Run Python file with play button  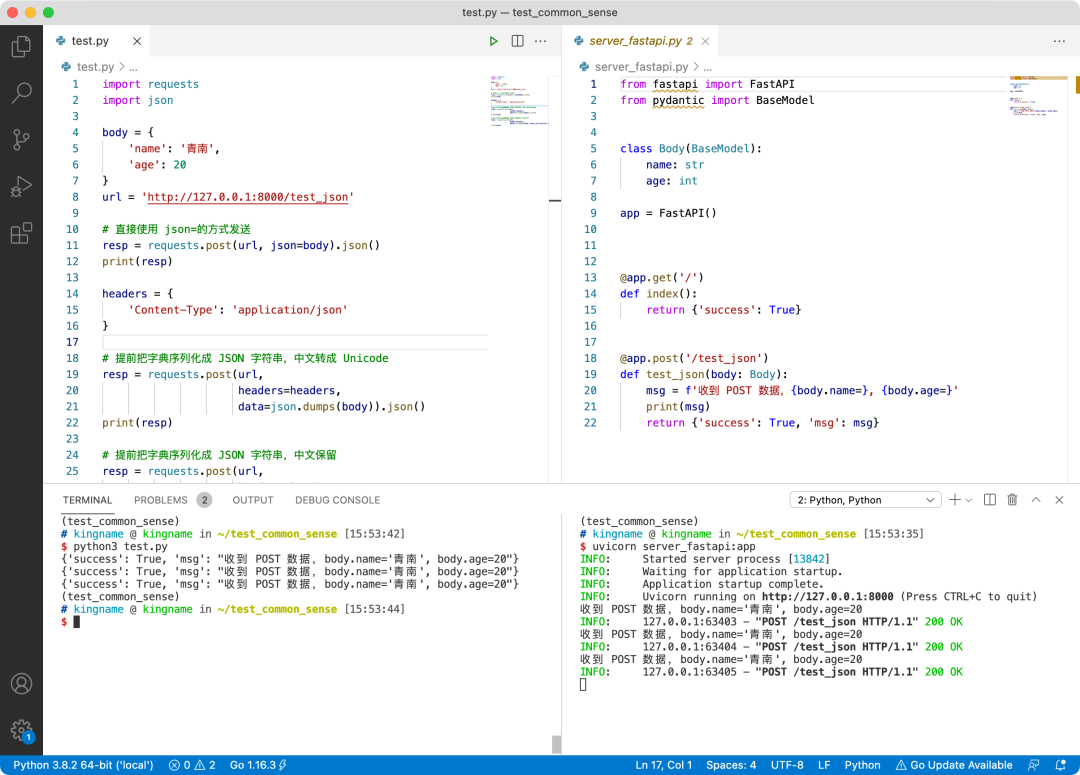[x=493, y=41]
